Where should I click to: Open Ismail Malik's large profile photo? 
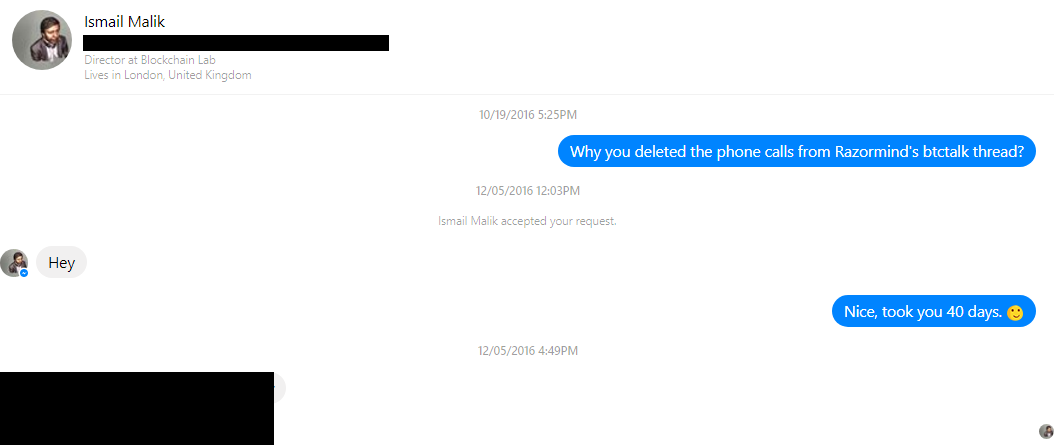click(42, 40)
